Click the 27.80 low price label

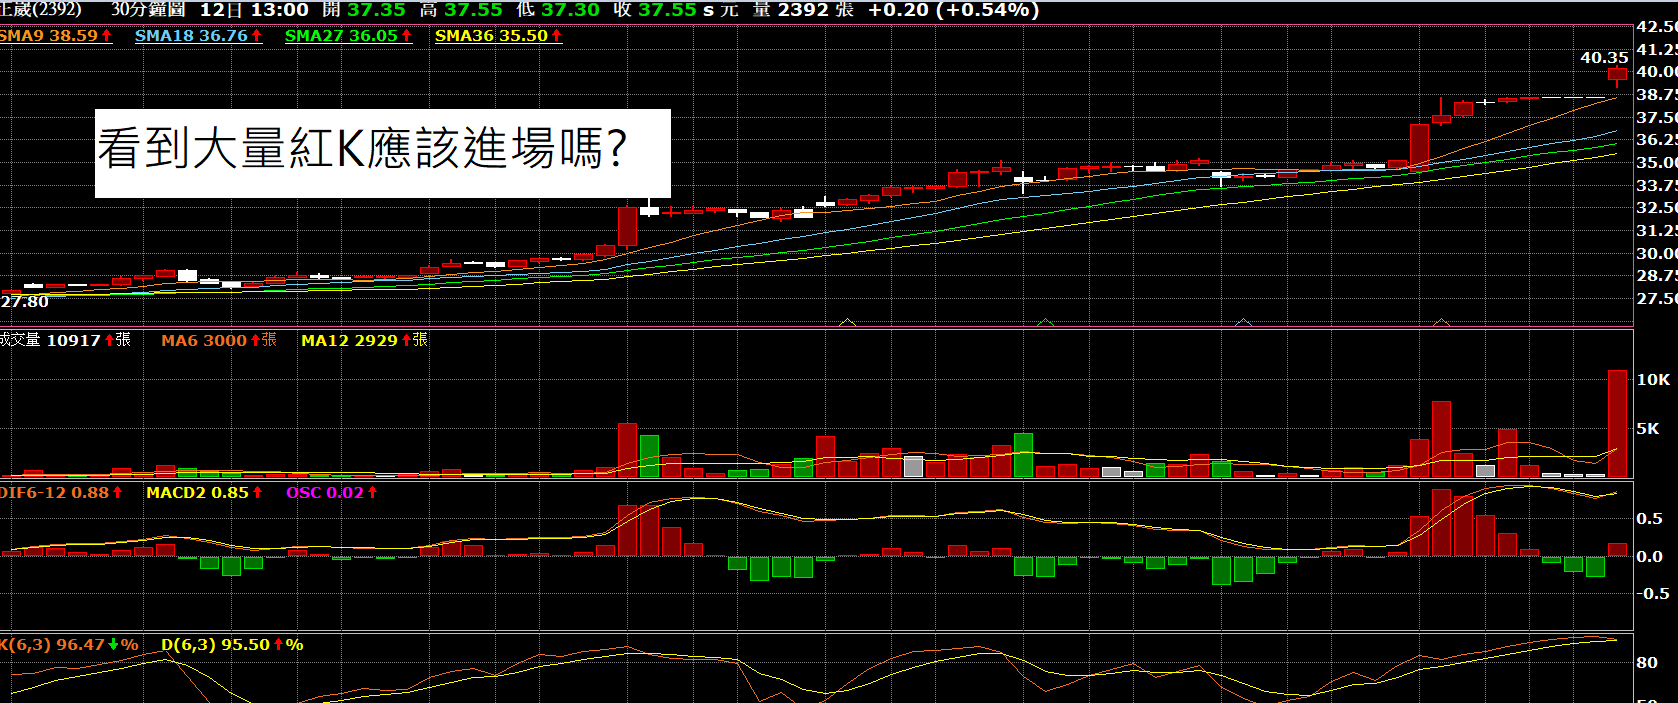(24, 302)
